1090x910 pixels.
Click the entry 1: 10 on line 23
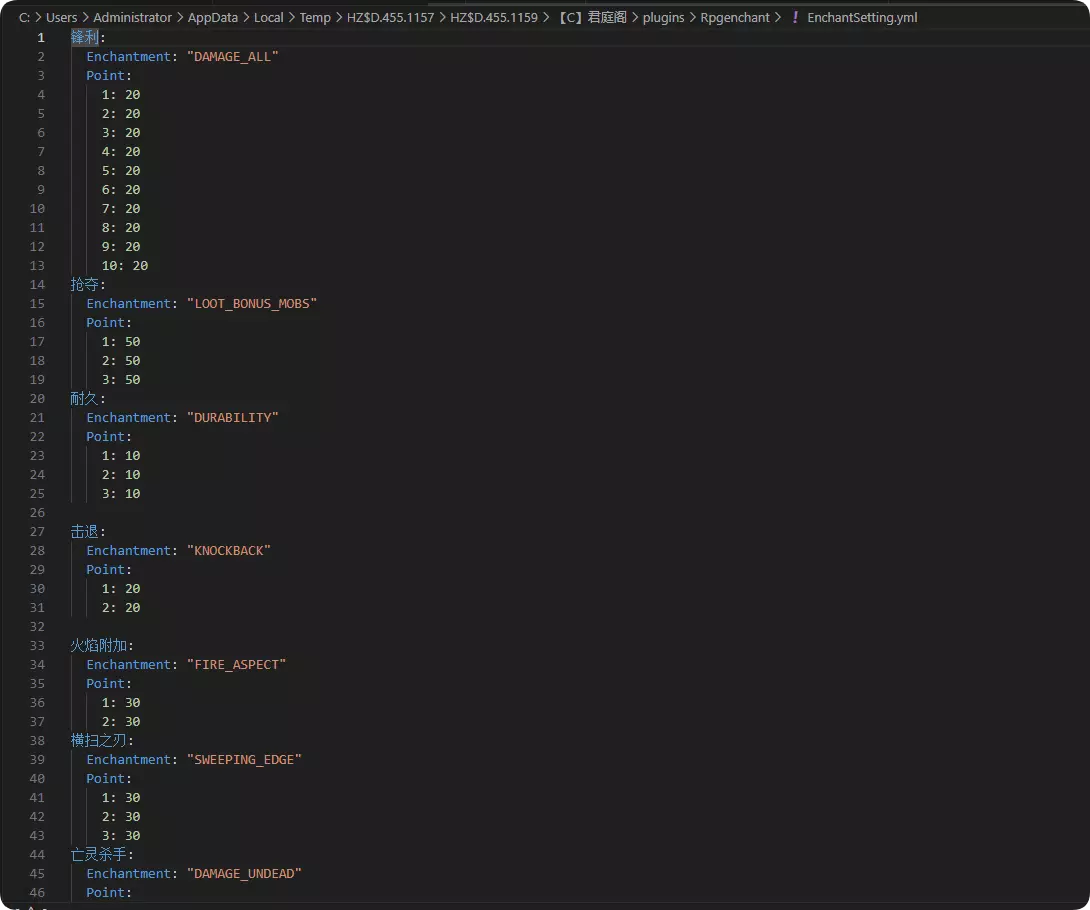121,455
